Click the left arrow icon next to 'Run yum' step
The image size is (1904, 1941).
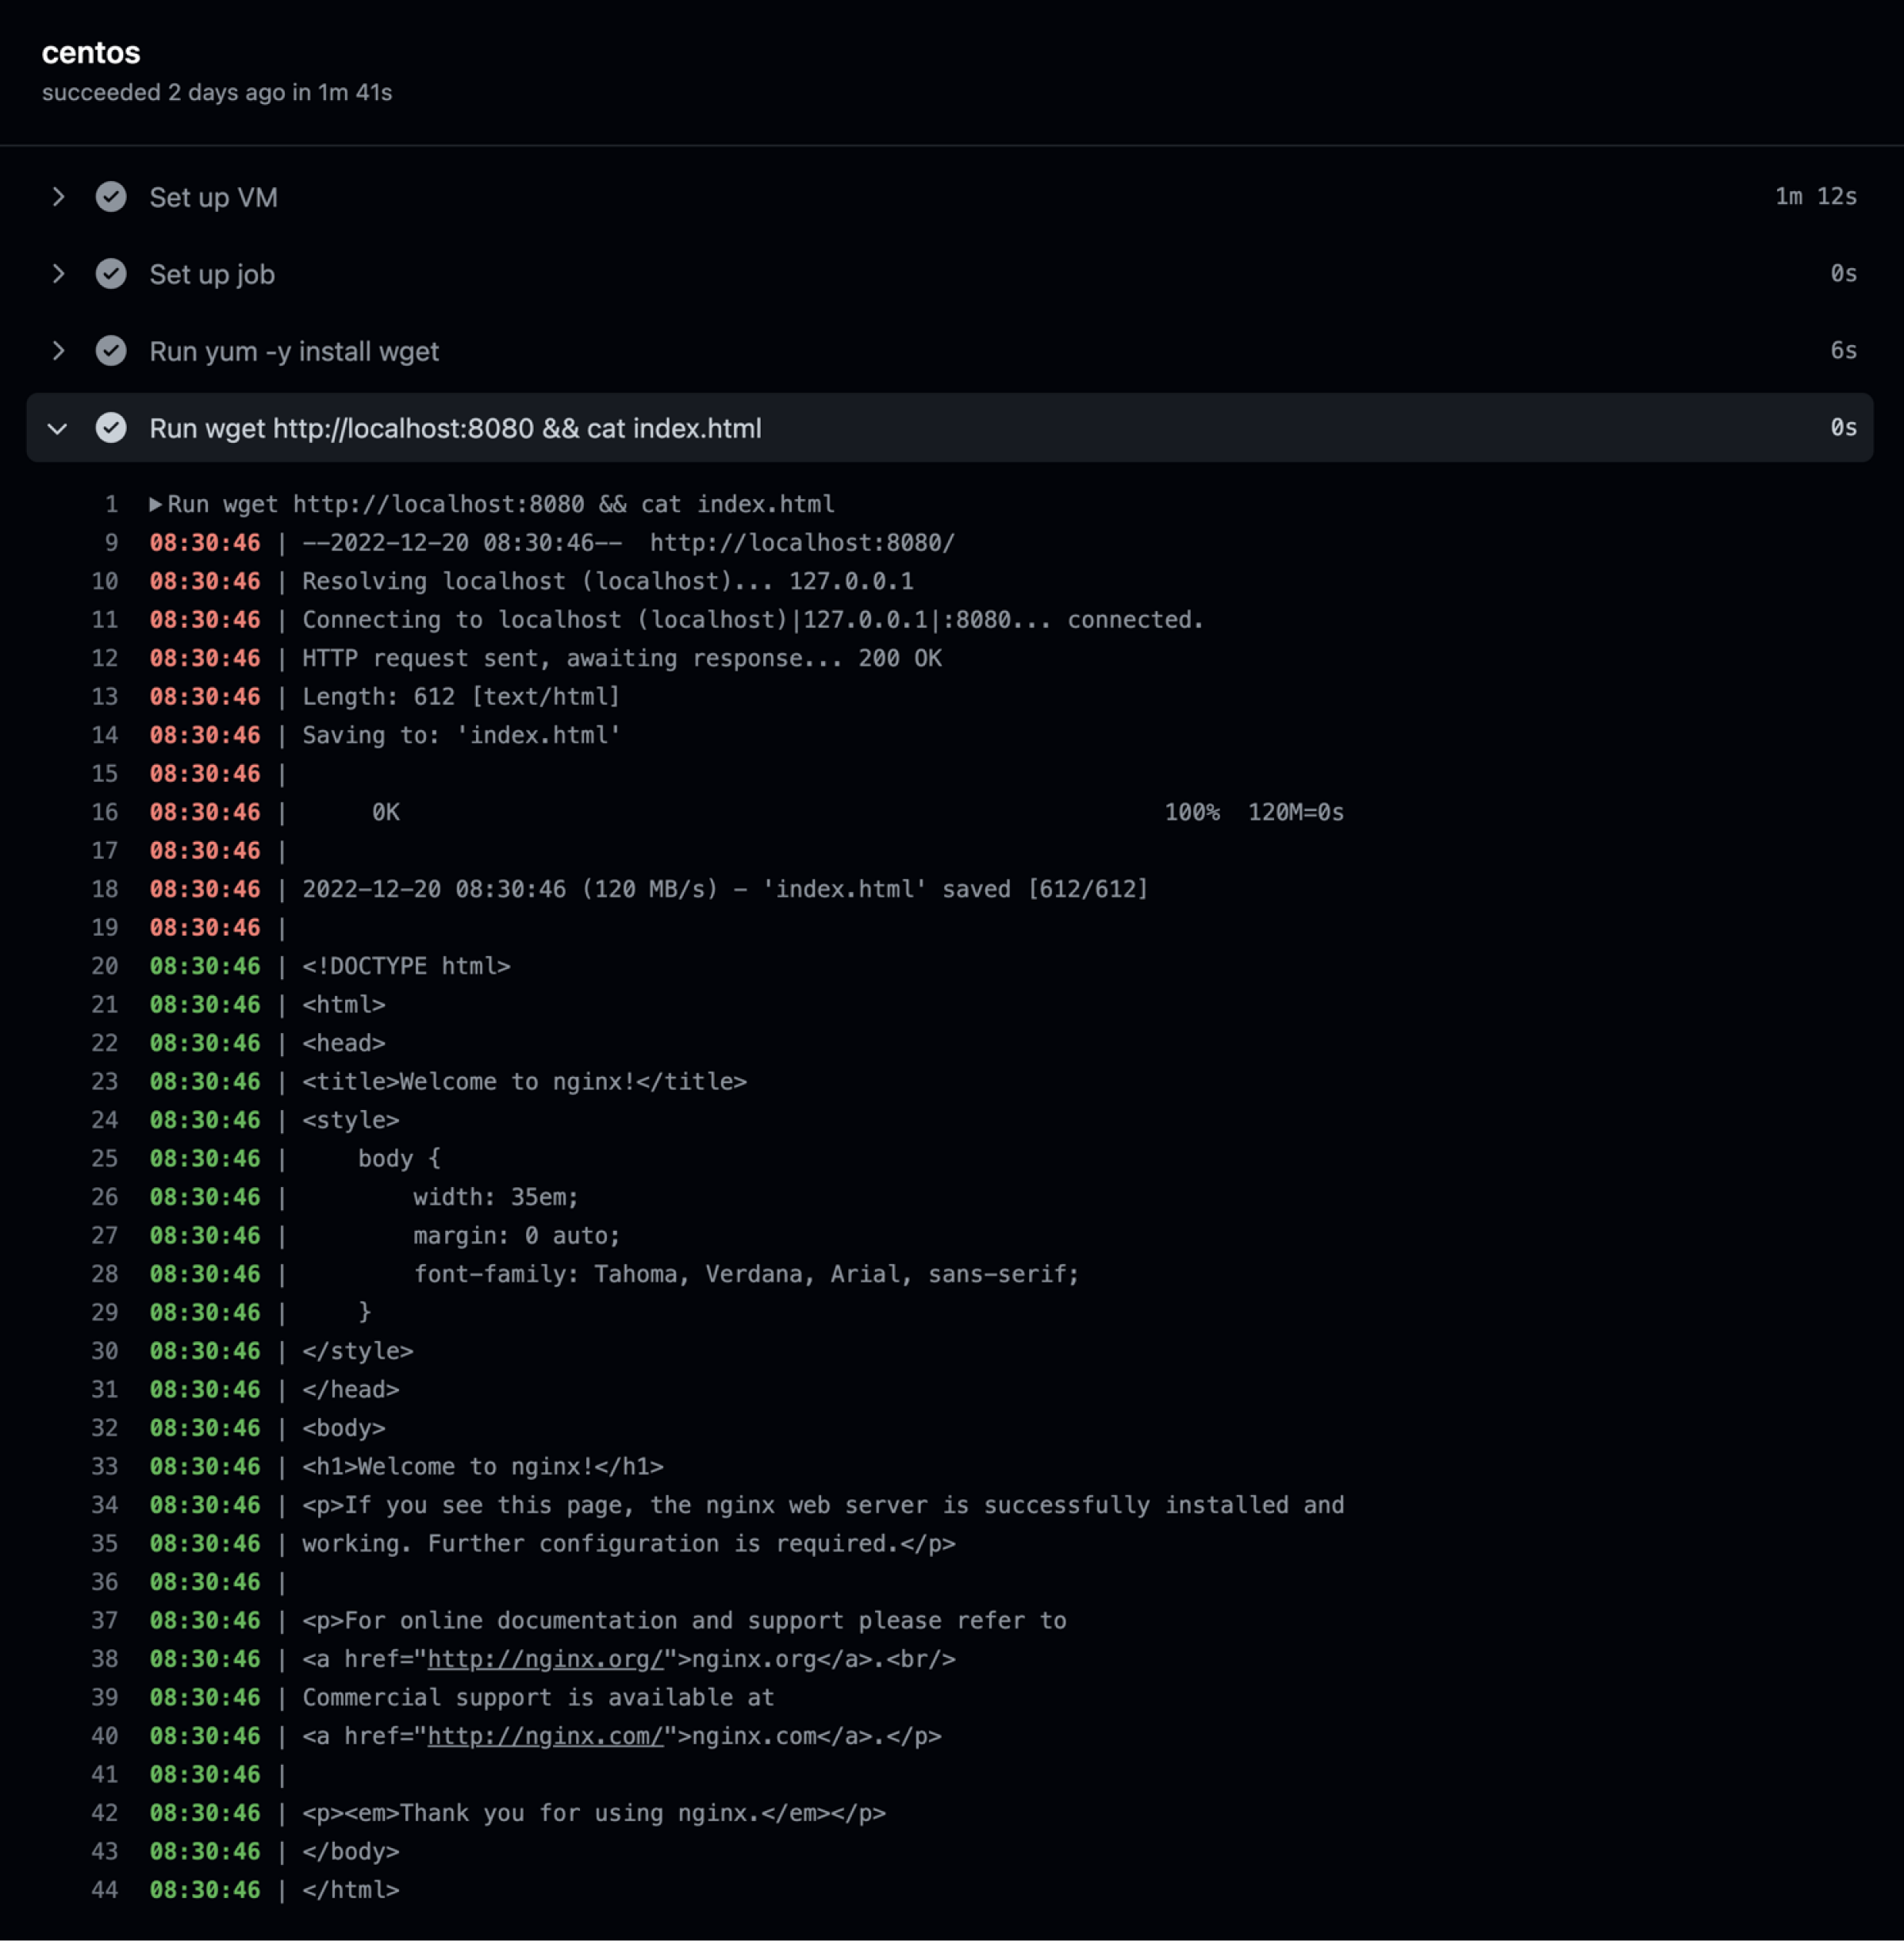tap(58, 351)
